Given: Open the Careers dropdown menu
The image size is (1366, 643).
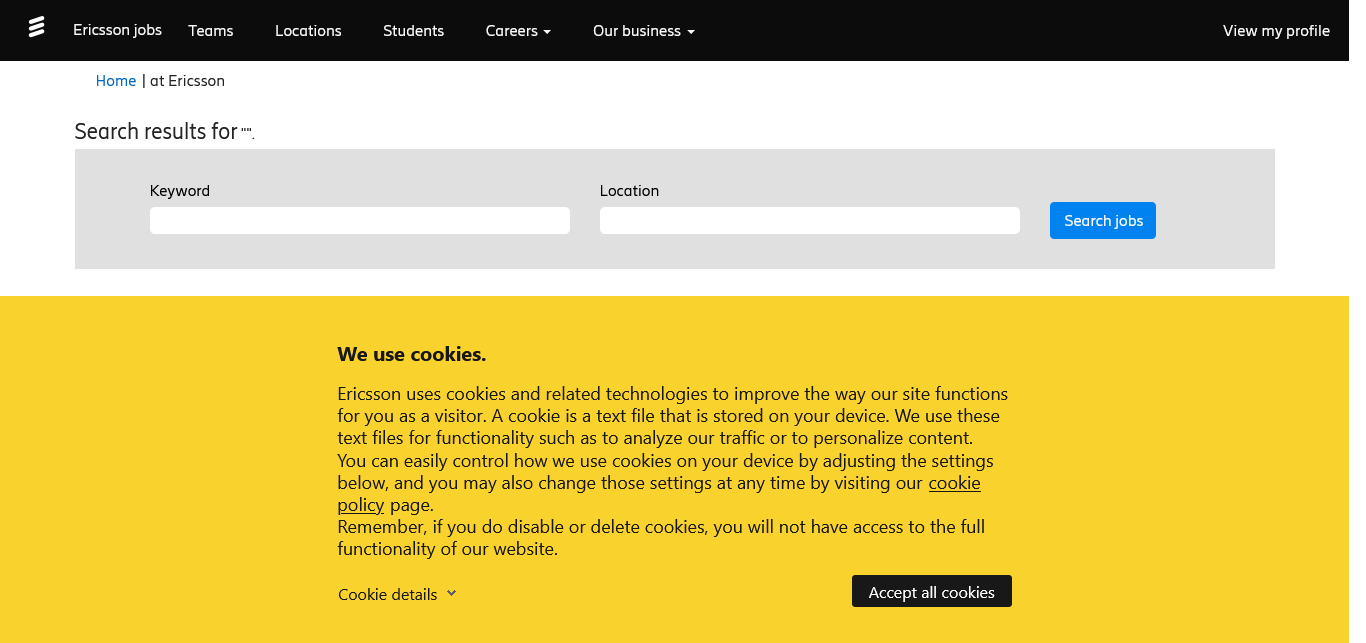Looking at the screenshot, I should click(517, 31).
